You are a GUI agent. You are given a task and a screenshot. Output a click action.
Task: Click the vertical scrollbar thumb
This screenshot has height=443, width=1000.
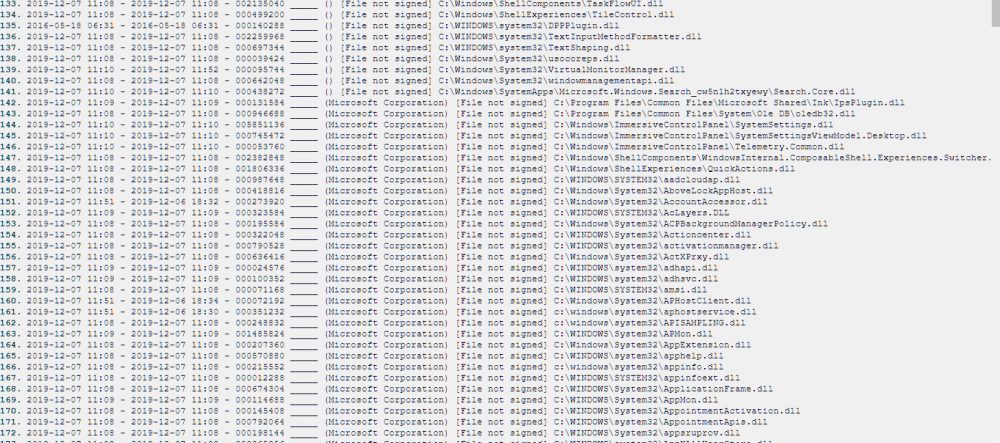(x=995, y=13)
